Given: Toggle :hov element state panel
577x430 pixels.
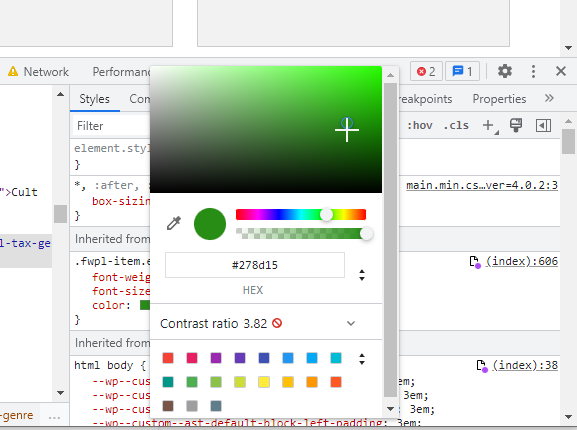Looking at the screenshot, I should [420, 125].
